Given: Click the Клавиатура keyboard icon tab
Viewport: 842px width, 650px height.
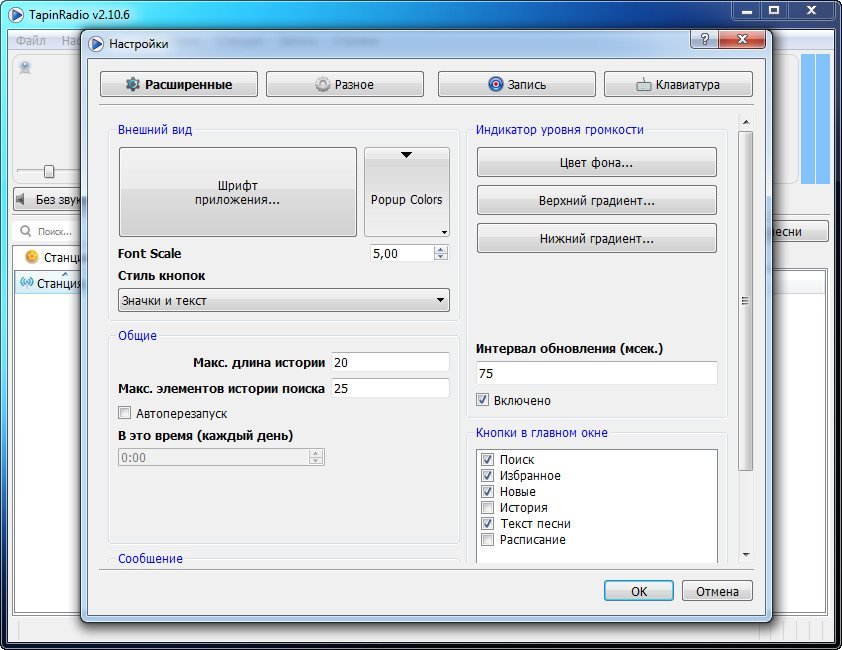Looking at the screenshot, I should (x=678, y=85).
